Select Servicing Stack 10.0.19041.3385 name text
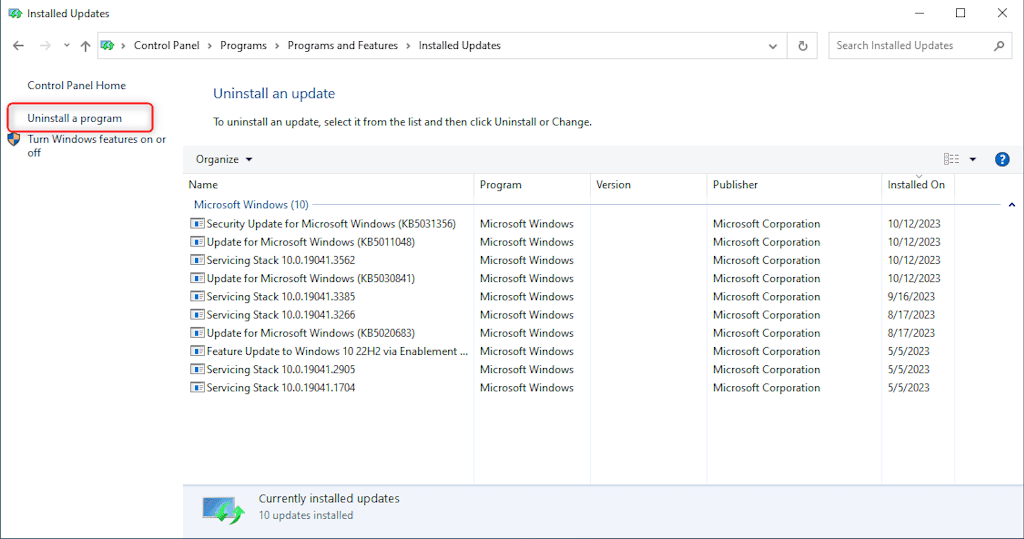Screen dimensions: 1024x539 click(281, 297)
